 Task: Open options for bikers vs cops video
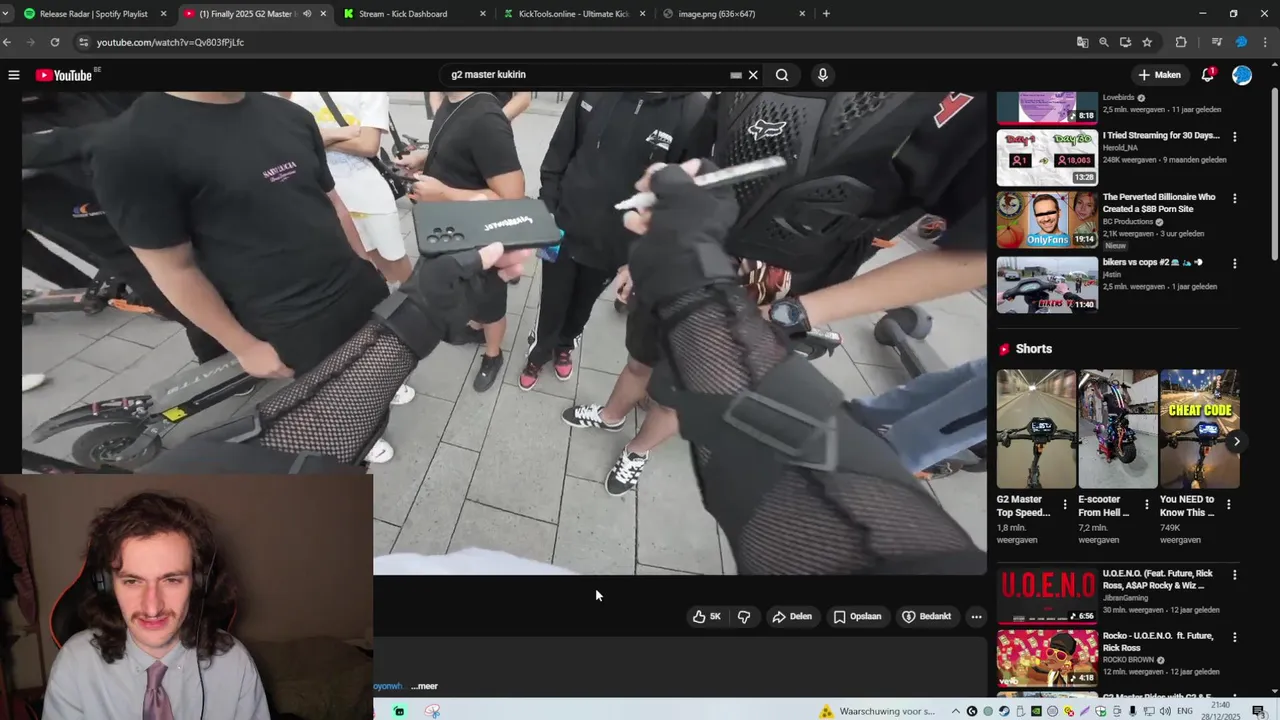[x=1234, y=264]
